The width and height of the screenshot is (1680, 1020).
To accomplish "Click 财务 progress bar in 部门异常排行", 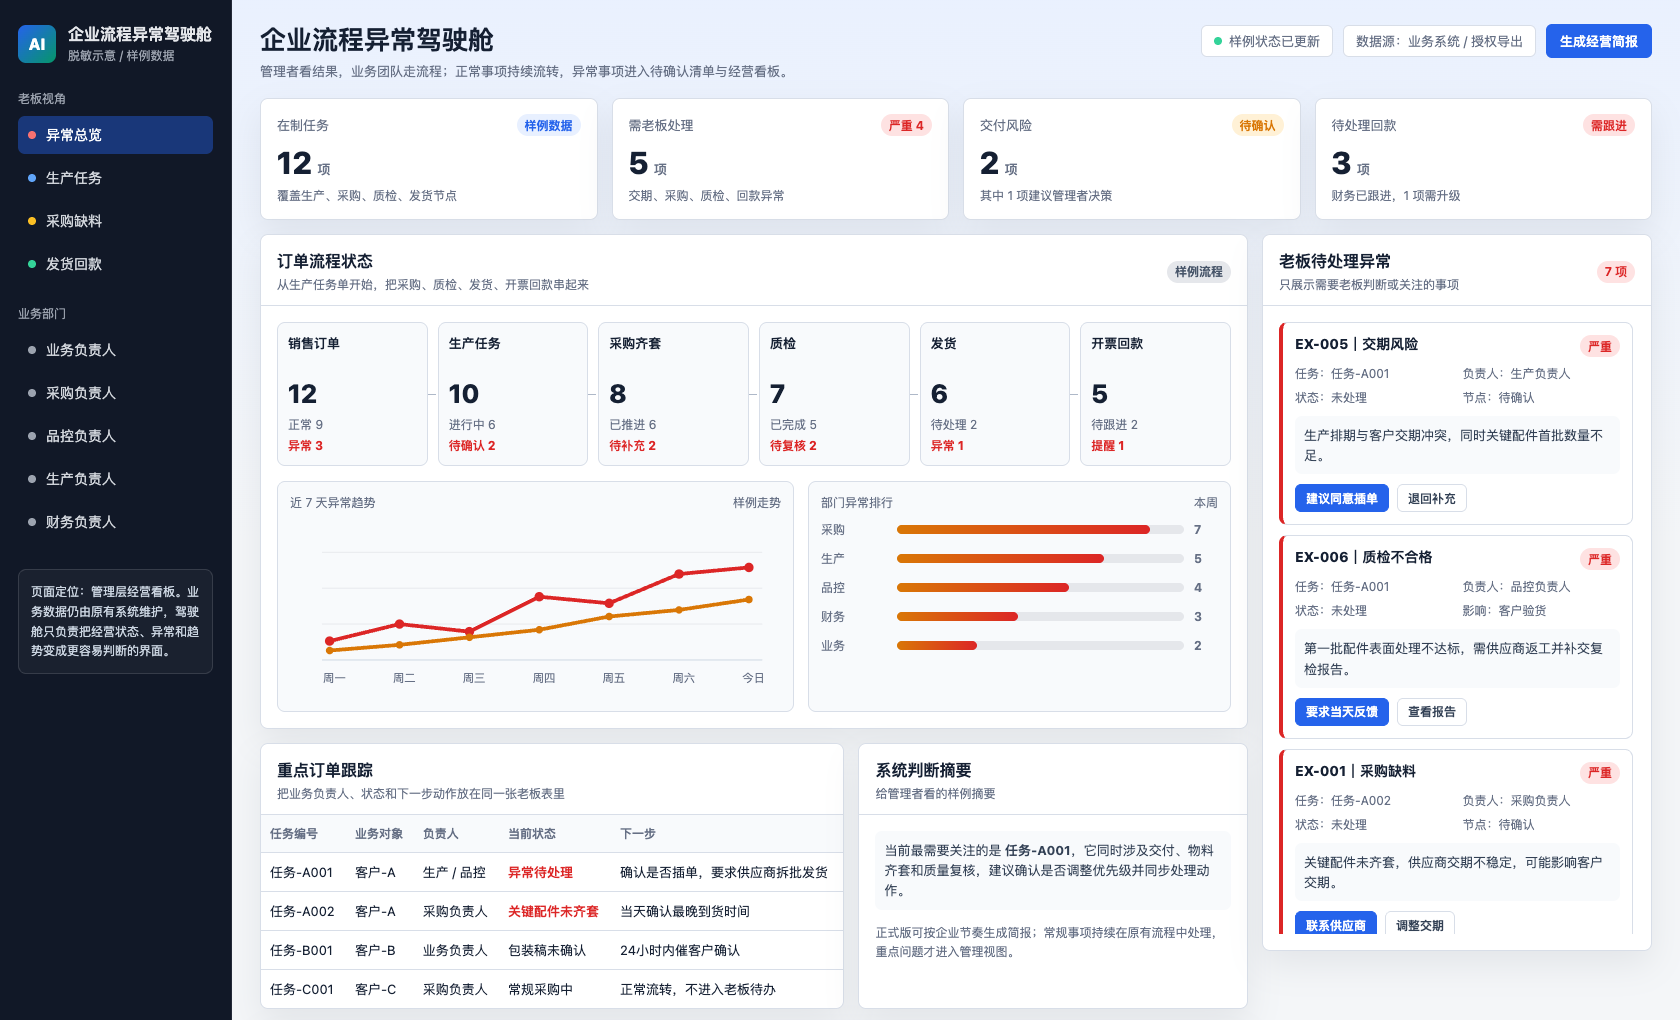I will (1040, 617).
